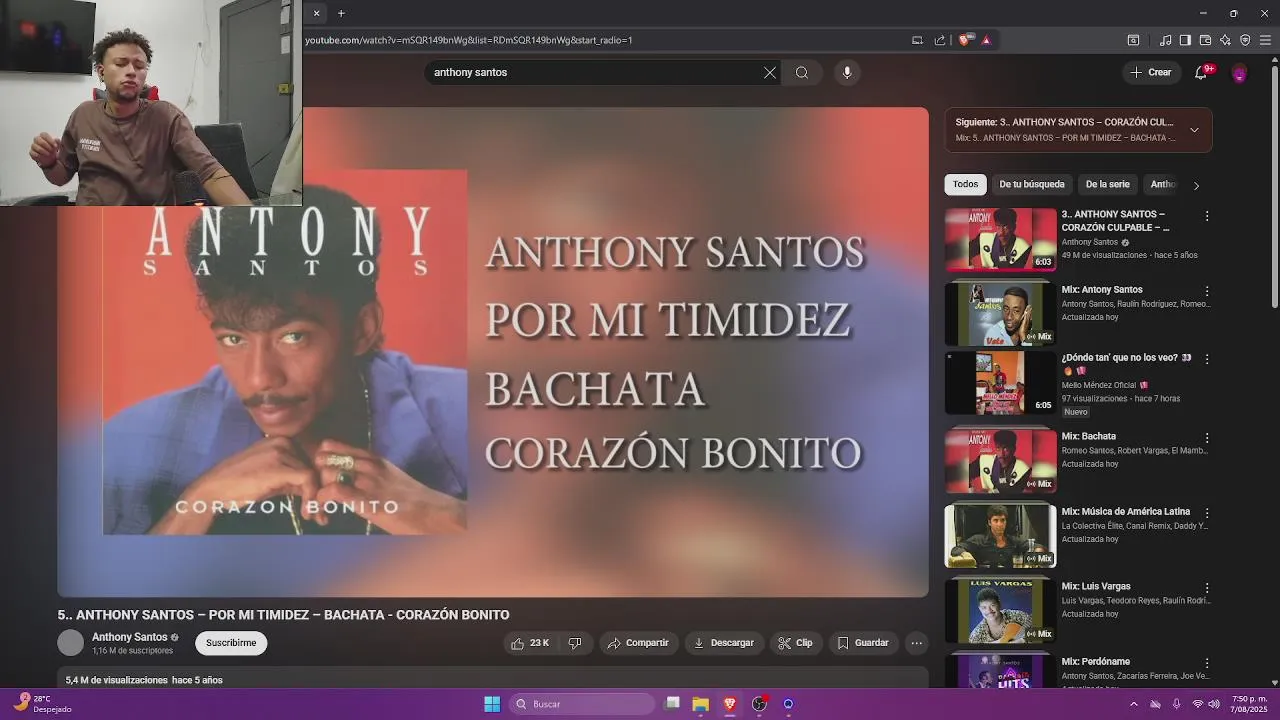Open a new browser tab with plus
This screenshot has height=720, width=1280.
tap(341, 13)
